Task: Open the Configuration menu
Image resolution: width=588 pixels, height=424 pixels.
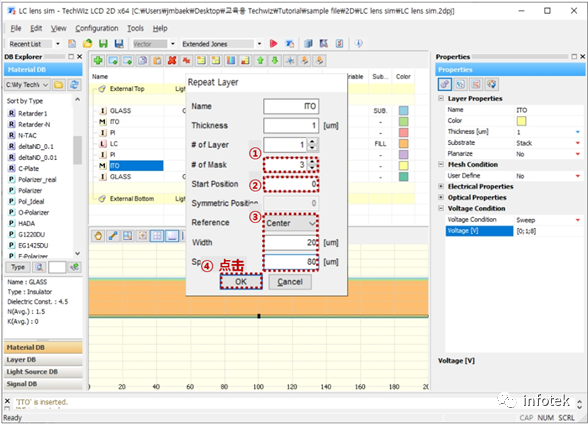Action: click(97, 28)
